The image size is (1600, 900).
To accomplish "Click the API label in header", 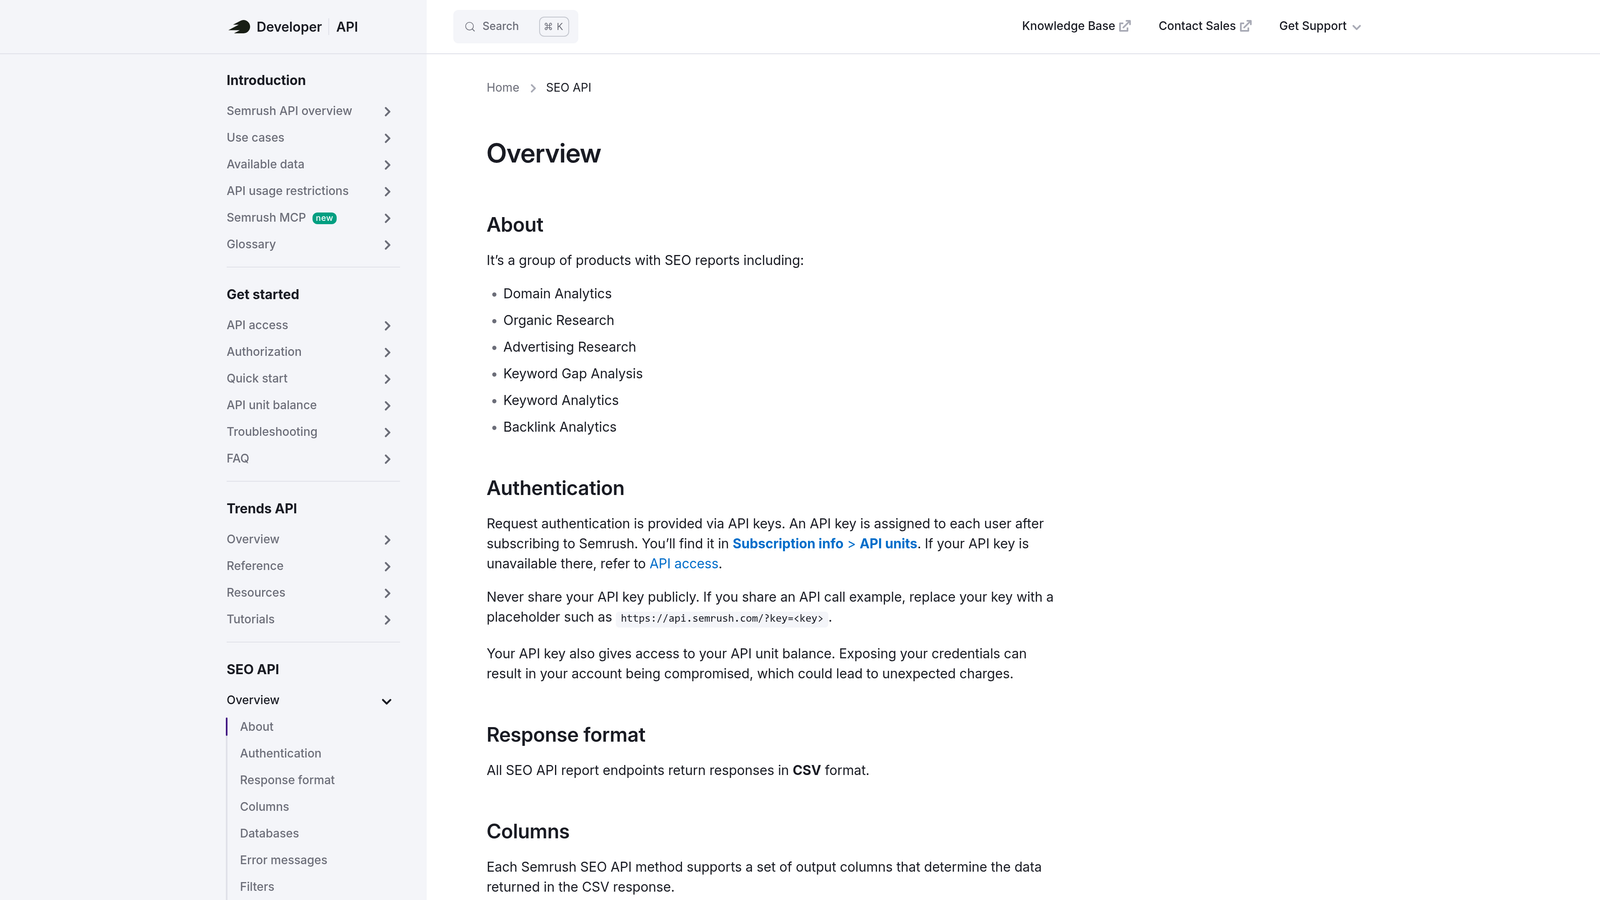I will (x=347, y=27).
